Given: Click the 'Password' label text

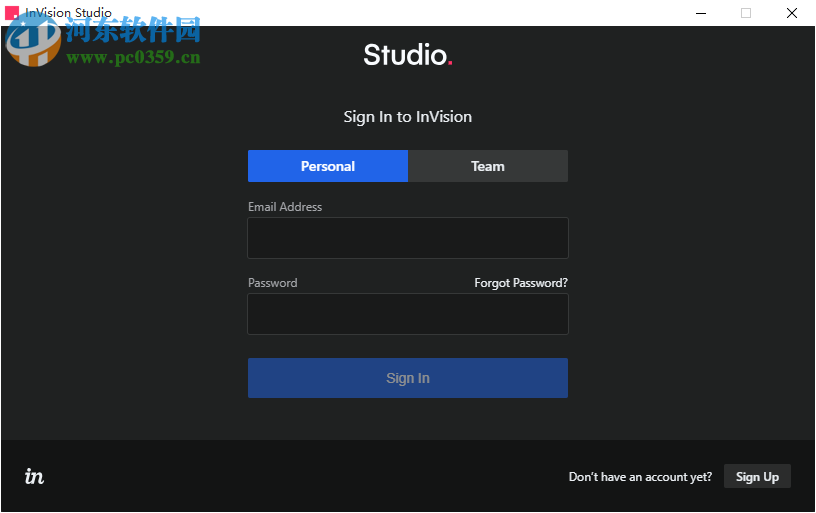Looking at the screenshot, I should [x=273, y=283].
